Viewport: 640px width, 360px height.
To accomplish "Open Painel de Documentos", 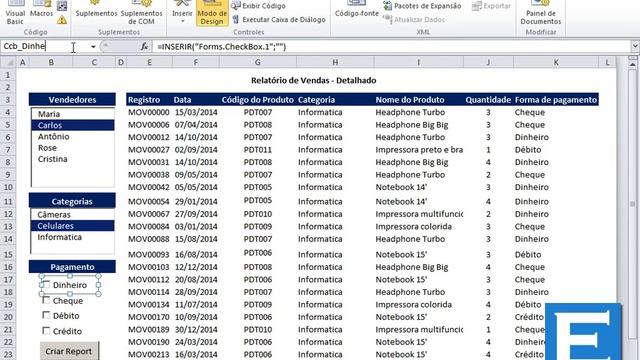I will pyautogui.click(x=540, y=13).
